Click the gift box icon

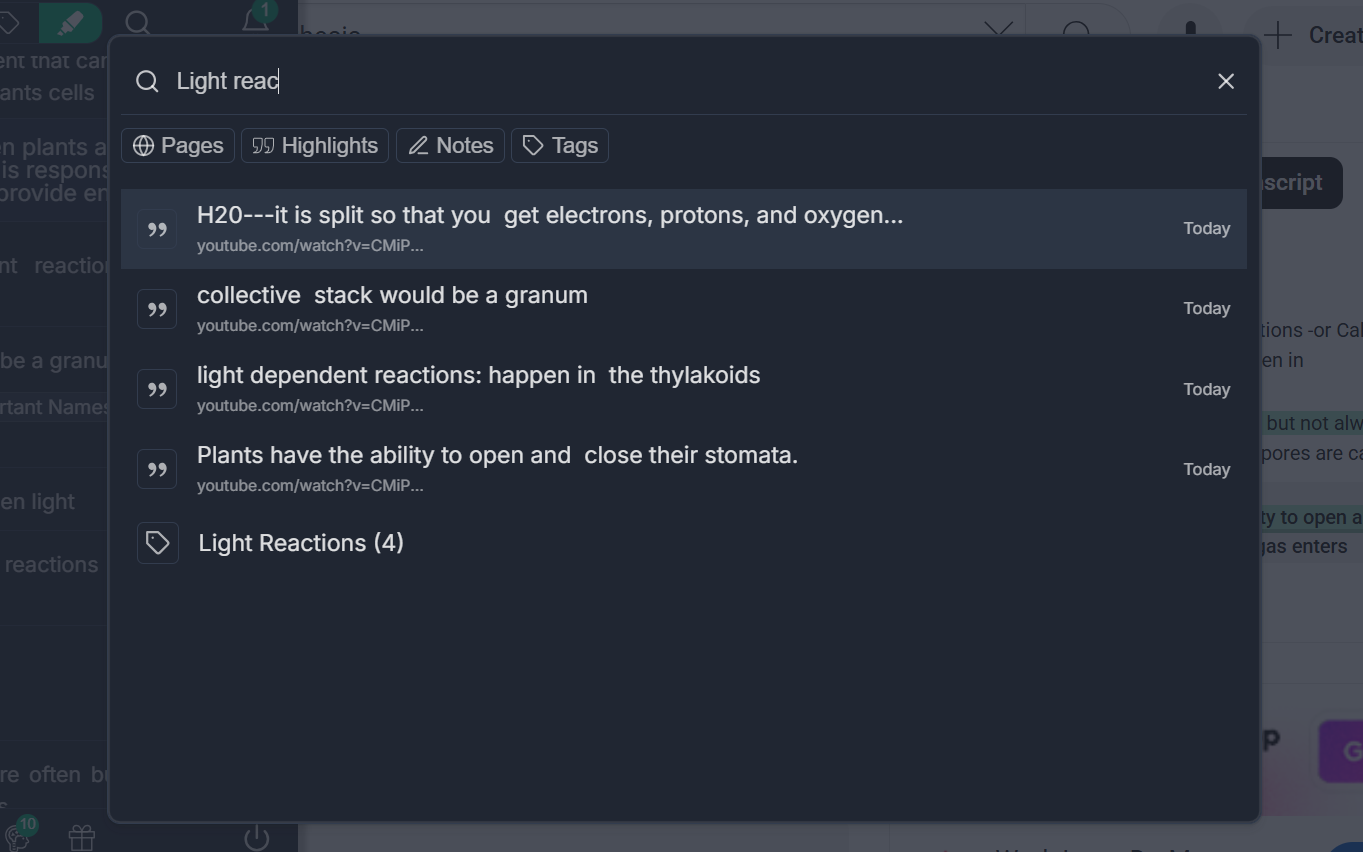[82, 837]
